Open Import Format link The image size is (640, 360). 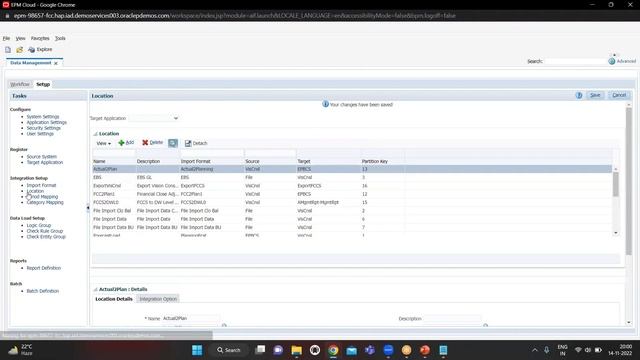point(41,185)
